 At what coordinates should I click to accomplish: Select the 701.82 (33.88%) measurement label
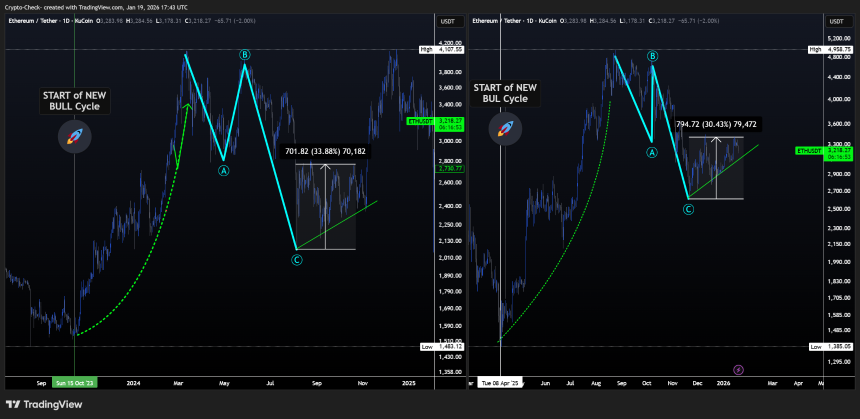pos(325,151)
